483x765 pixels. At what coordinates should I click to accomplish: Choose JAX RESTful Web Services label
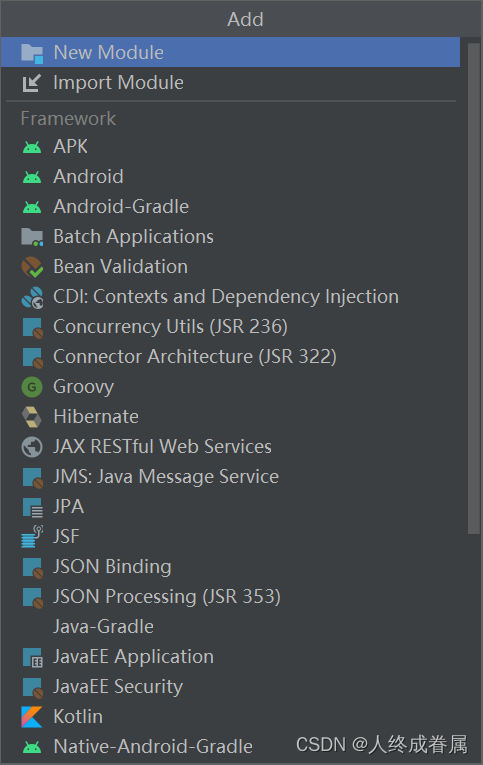[x=162, y=447]
